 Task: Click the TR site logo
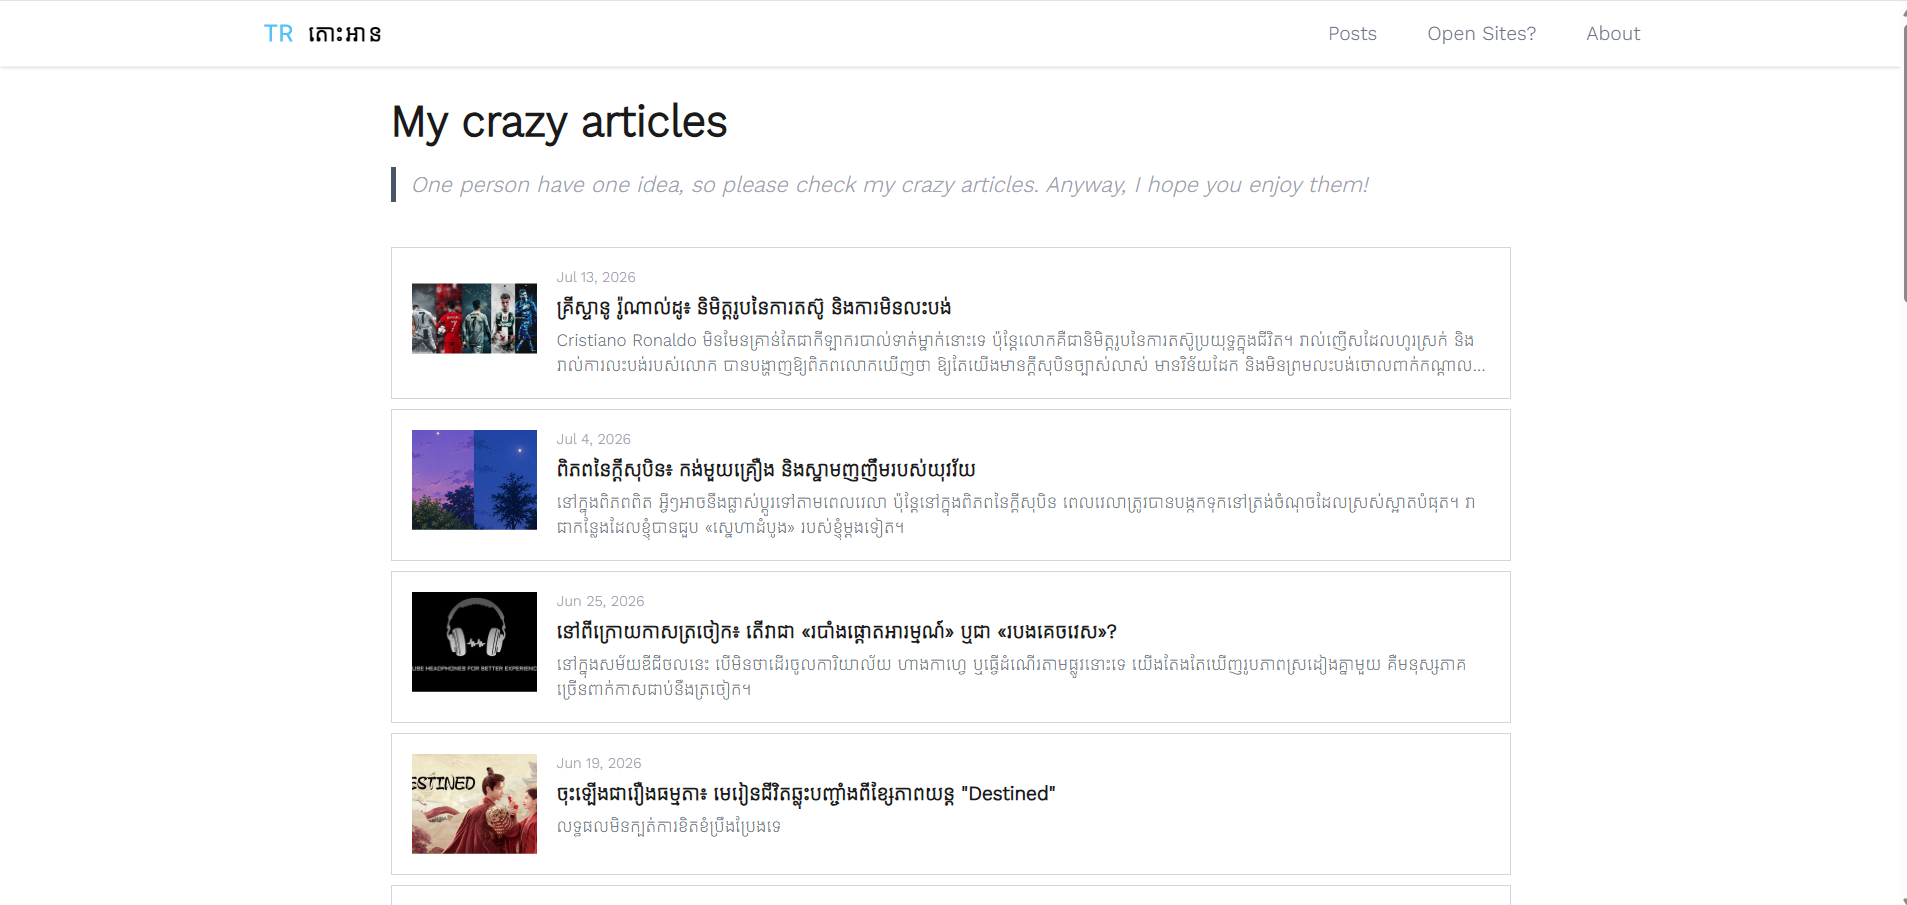click(x=322, y=34)
